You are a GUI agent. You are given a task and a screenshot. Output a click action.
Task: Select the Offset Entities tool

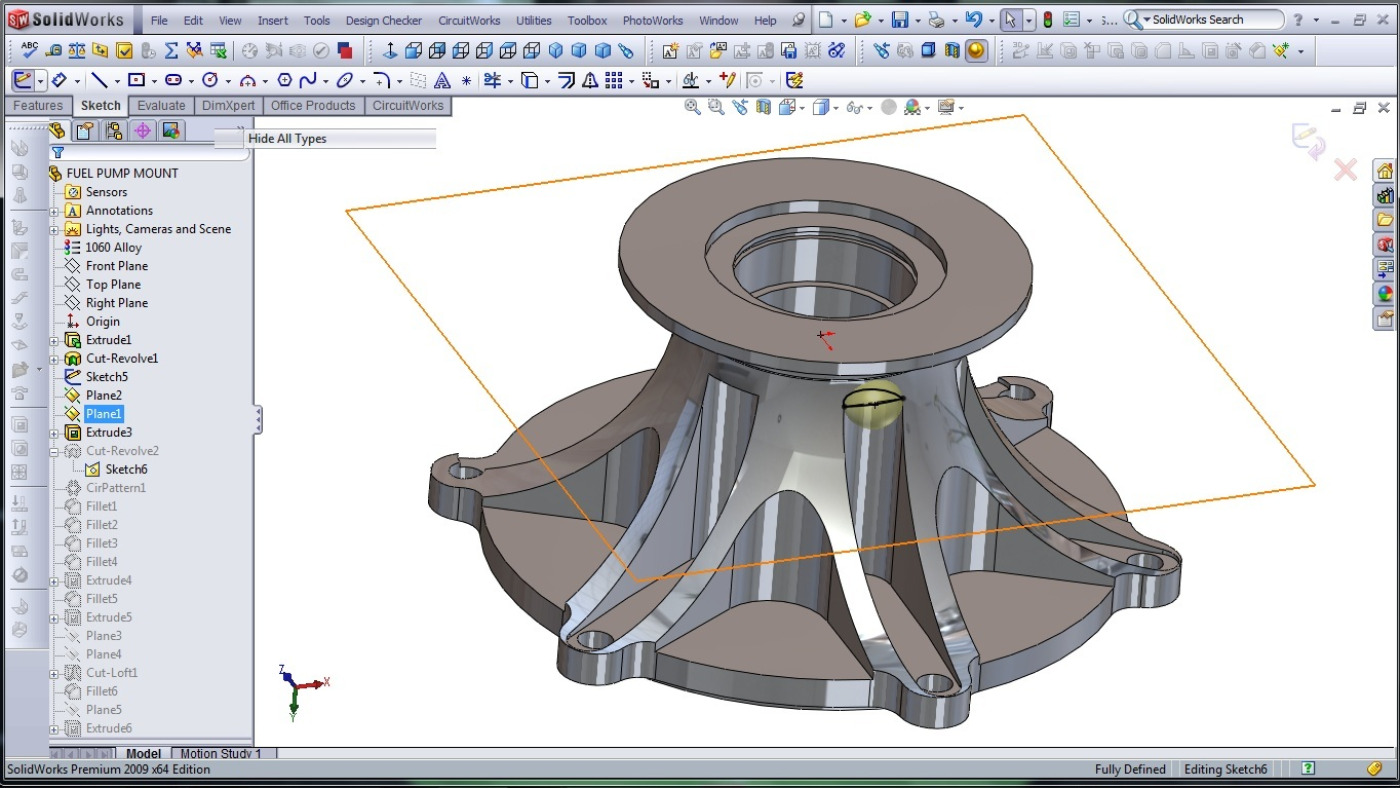[x=566, y=80]
